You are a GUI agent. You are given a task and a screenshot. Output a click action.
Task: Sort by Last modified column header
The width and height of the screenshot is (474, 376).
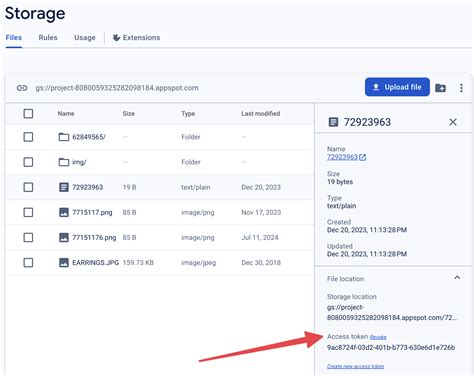[x=261, y=113]
